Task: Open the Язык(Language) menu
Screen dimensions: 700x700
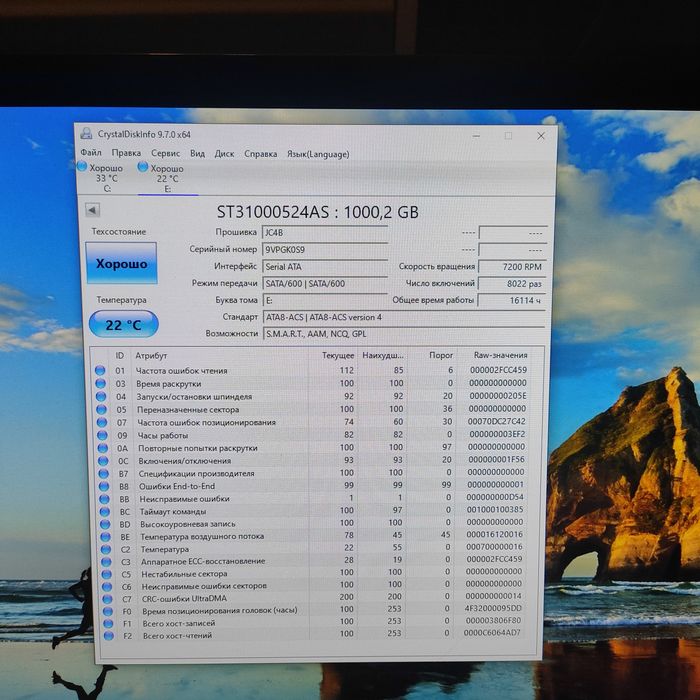Action: (318, 154)
